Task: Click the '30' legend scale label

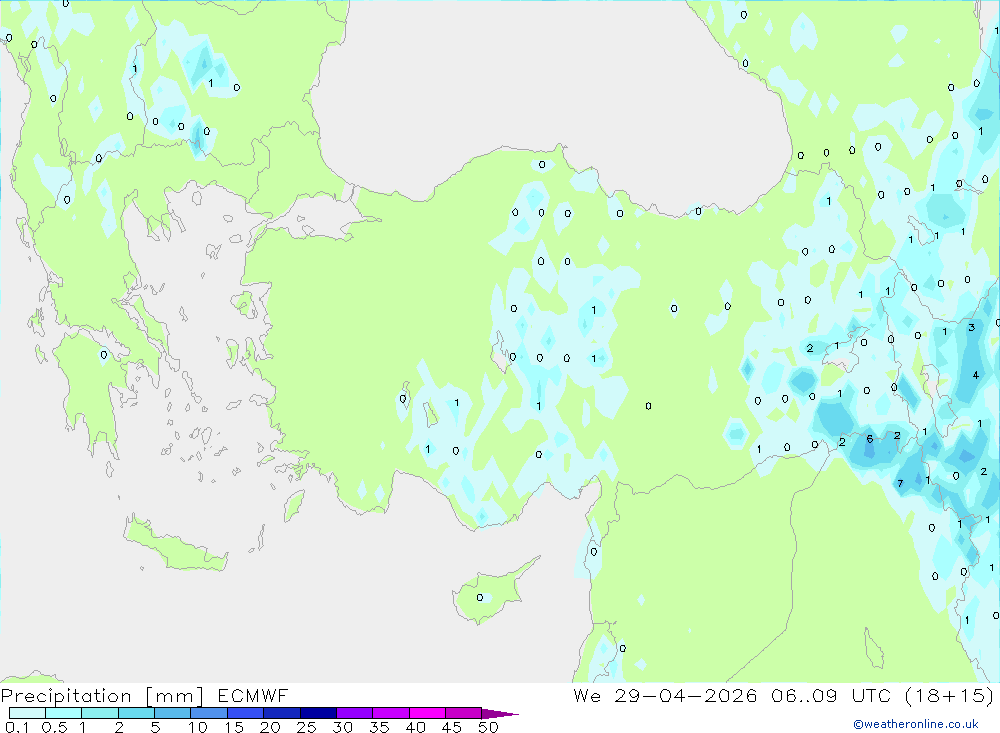Action: tap(342, 727)
